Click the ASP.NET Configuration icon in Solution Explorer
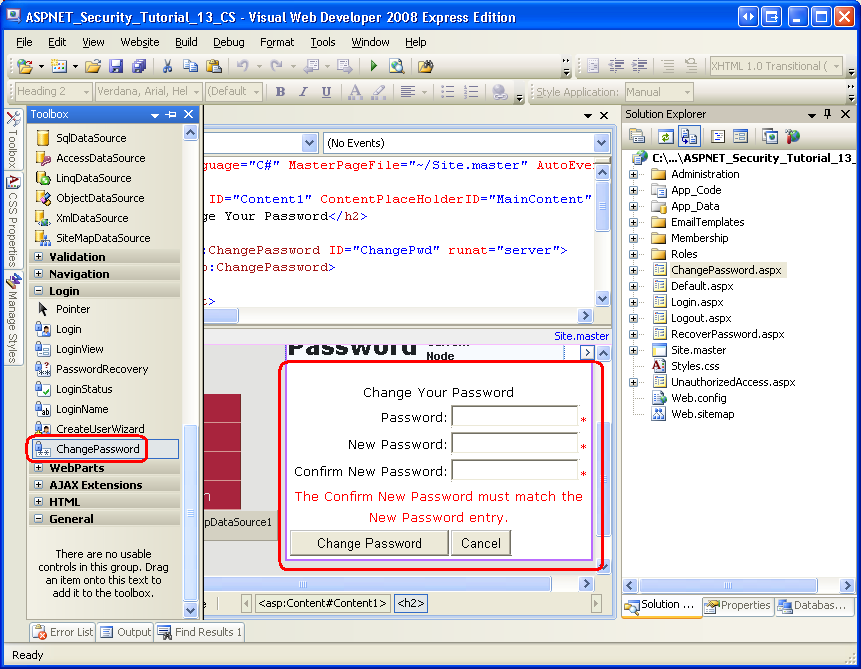861x669 pixels. tap(793, 136)
